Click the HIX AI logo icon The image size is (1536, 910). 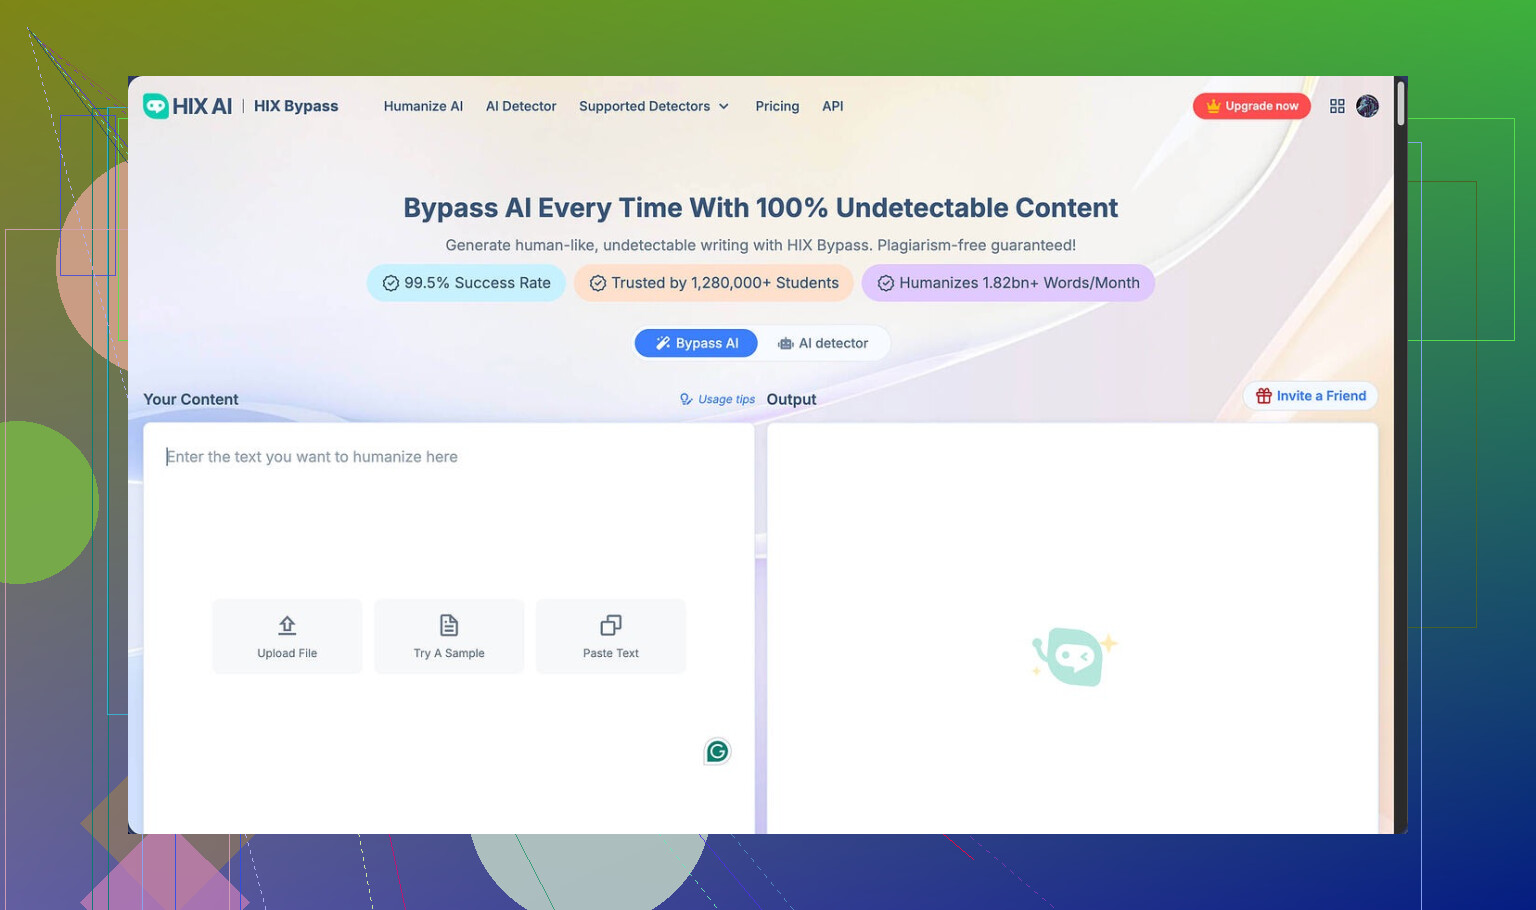coord(156,106)
